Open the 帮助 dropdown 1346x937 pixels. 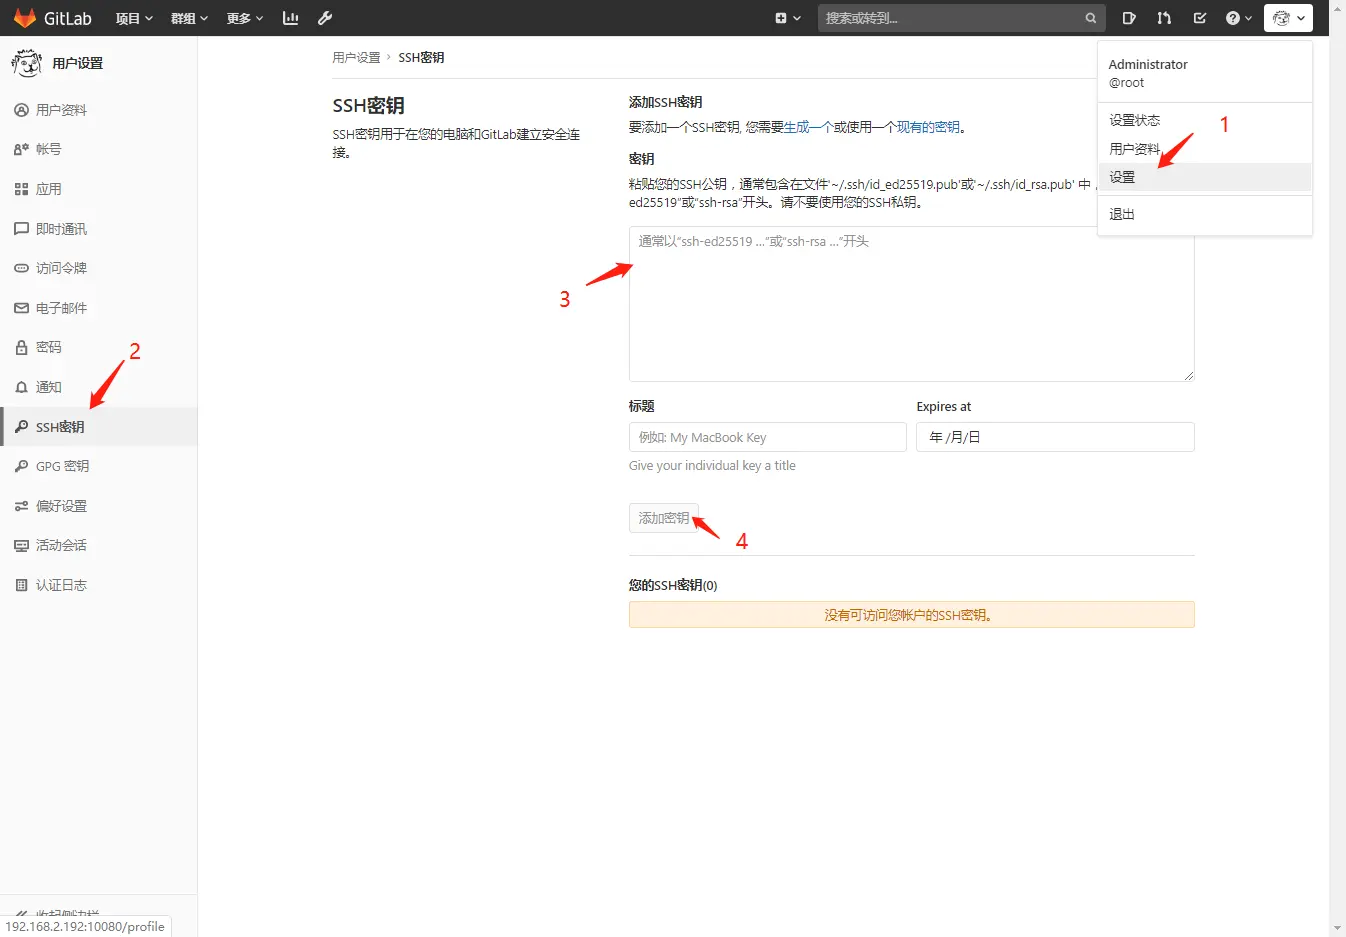click(x=1237, y=17)
